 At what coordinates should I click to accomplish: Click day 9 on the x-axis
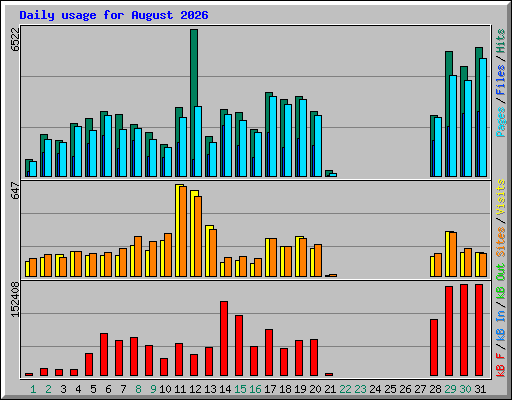point(153,389)
